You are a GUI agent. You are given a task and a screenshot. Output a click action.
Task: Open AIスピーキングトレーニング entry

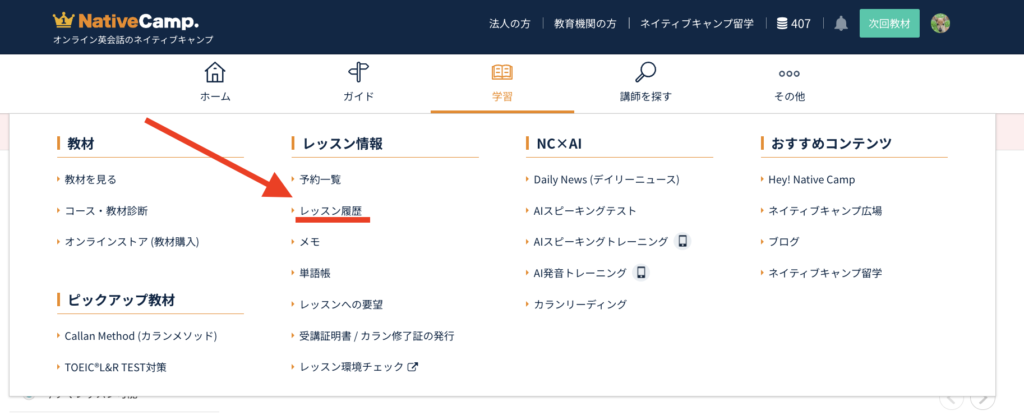601,242
